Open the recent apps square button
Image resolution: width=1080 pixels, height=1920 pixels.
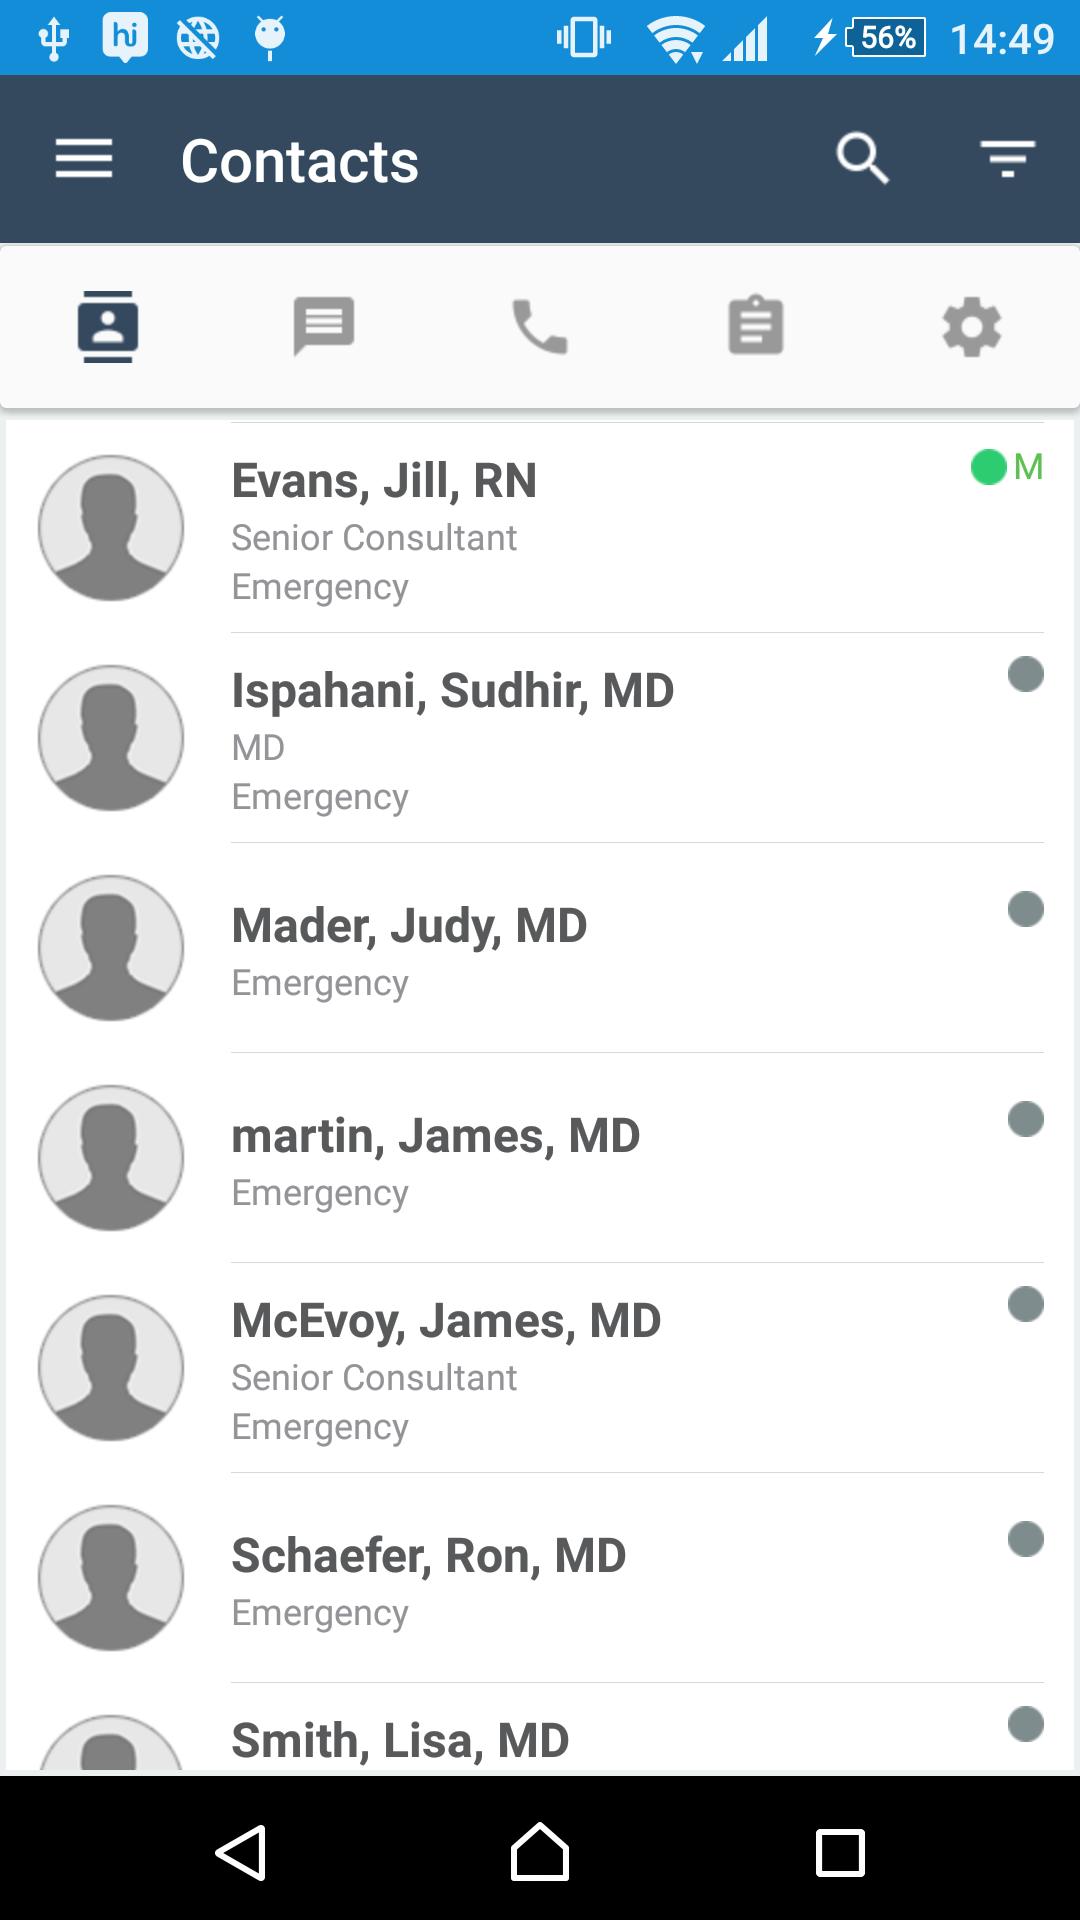point(840,1853)
